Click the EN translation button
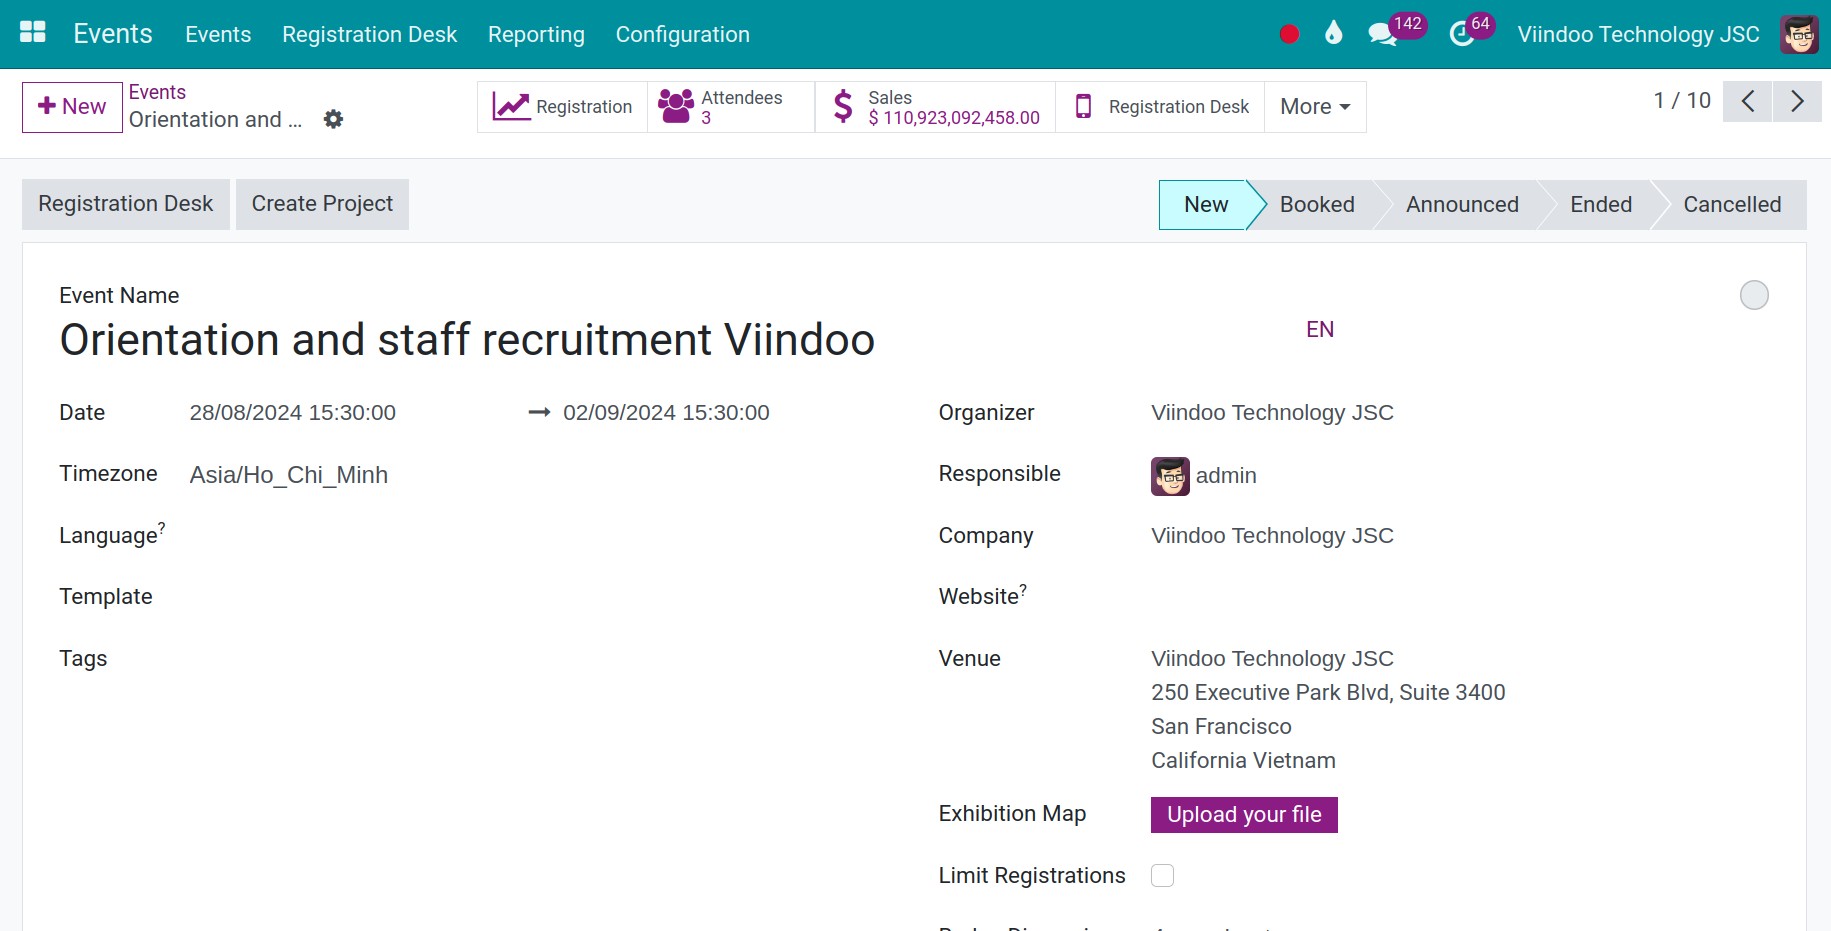The width and height of the screenshot is (1831, 931). point(1320,330)
